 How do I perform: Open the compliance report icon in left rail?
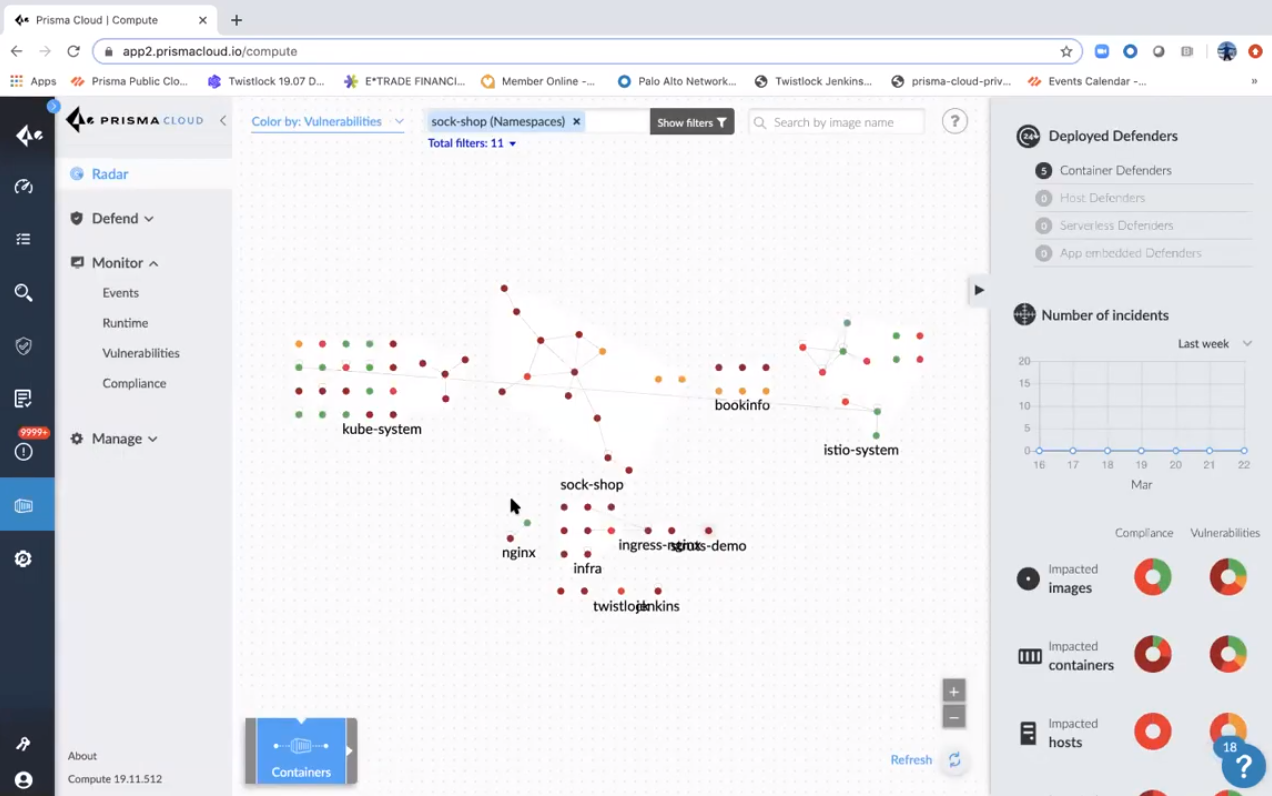click(x=24, y=399)
